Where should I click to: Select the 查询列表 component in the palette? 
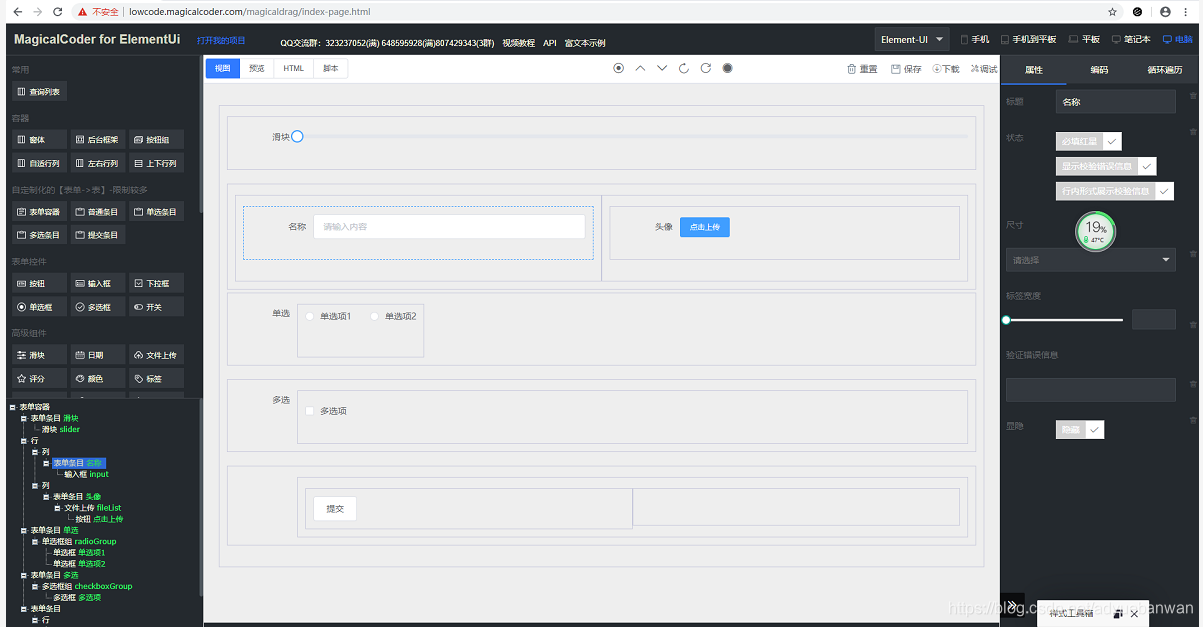[39, 91]
